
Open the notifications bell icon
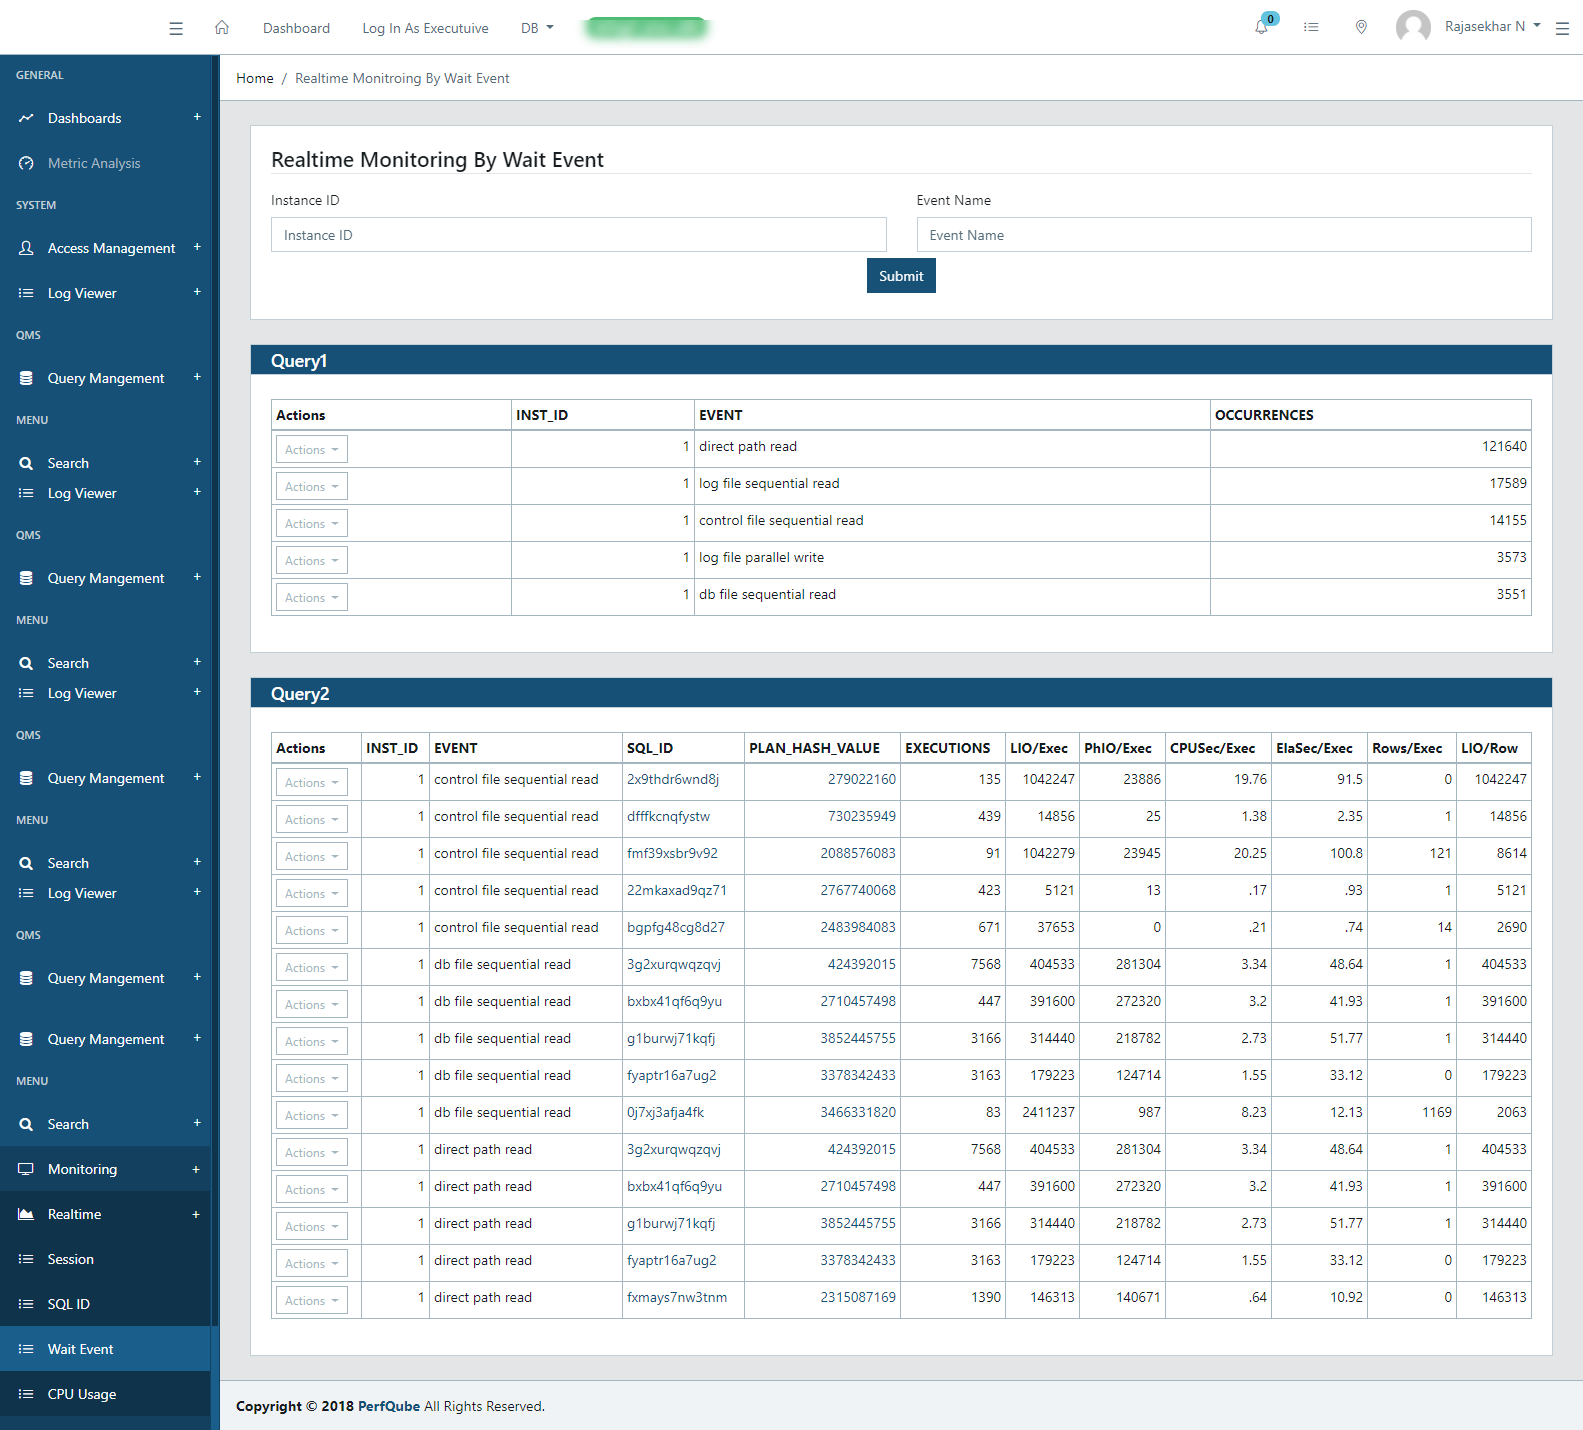pyautogui.click(x=1262, y=27)
